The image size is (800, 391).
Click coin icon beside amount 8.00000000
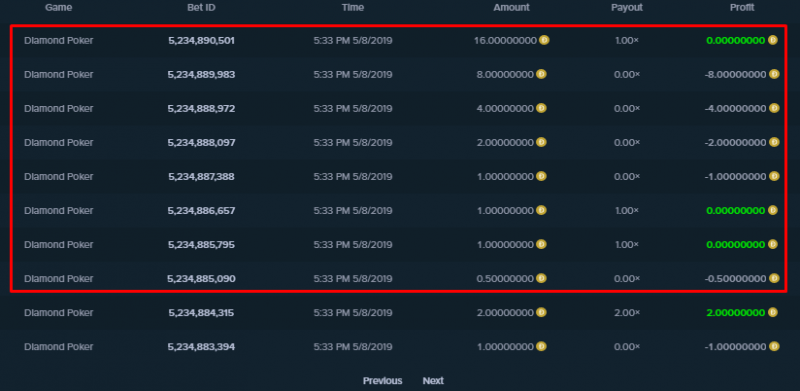(x=541, y=74)
